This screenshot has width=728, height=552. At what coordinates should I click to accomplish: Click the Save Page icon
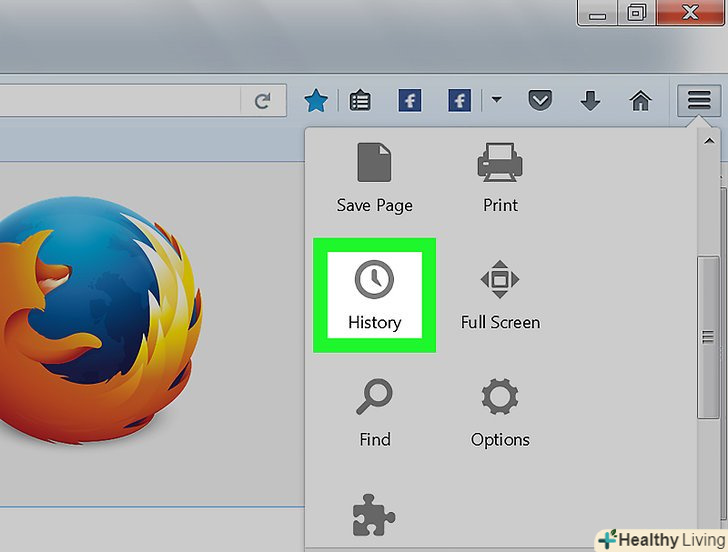(x=374, y=177)
